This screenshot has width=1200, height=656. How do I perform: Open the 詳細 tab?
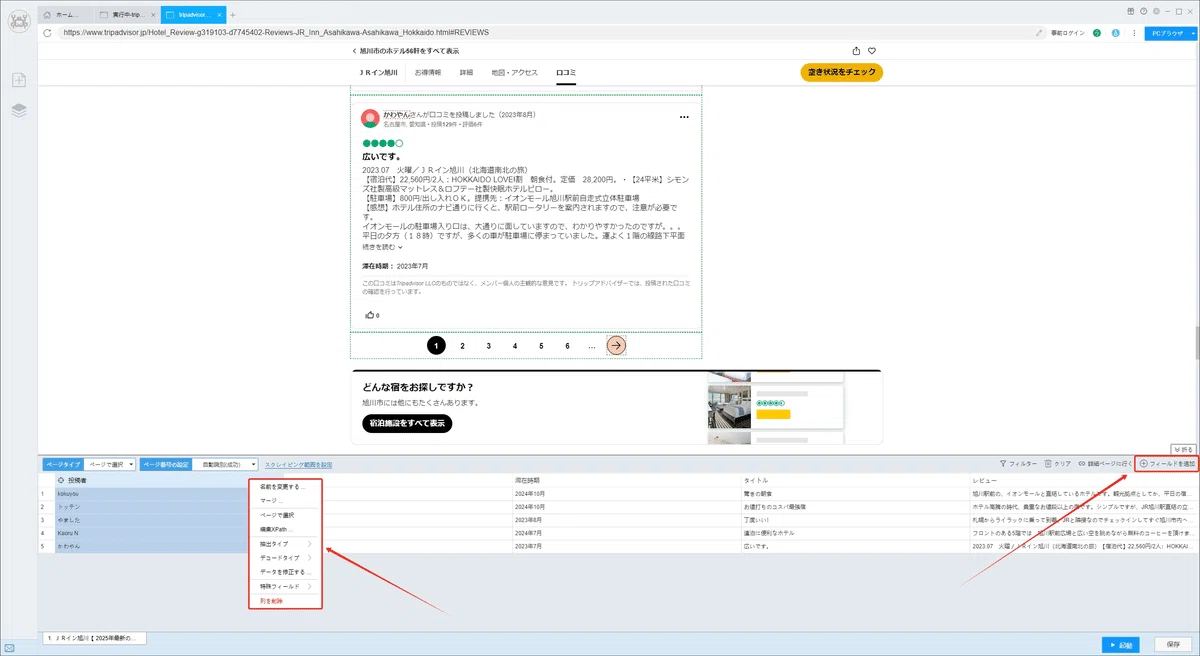pos(466,72)
